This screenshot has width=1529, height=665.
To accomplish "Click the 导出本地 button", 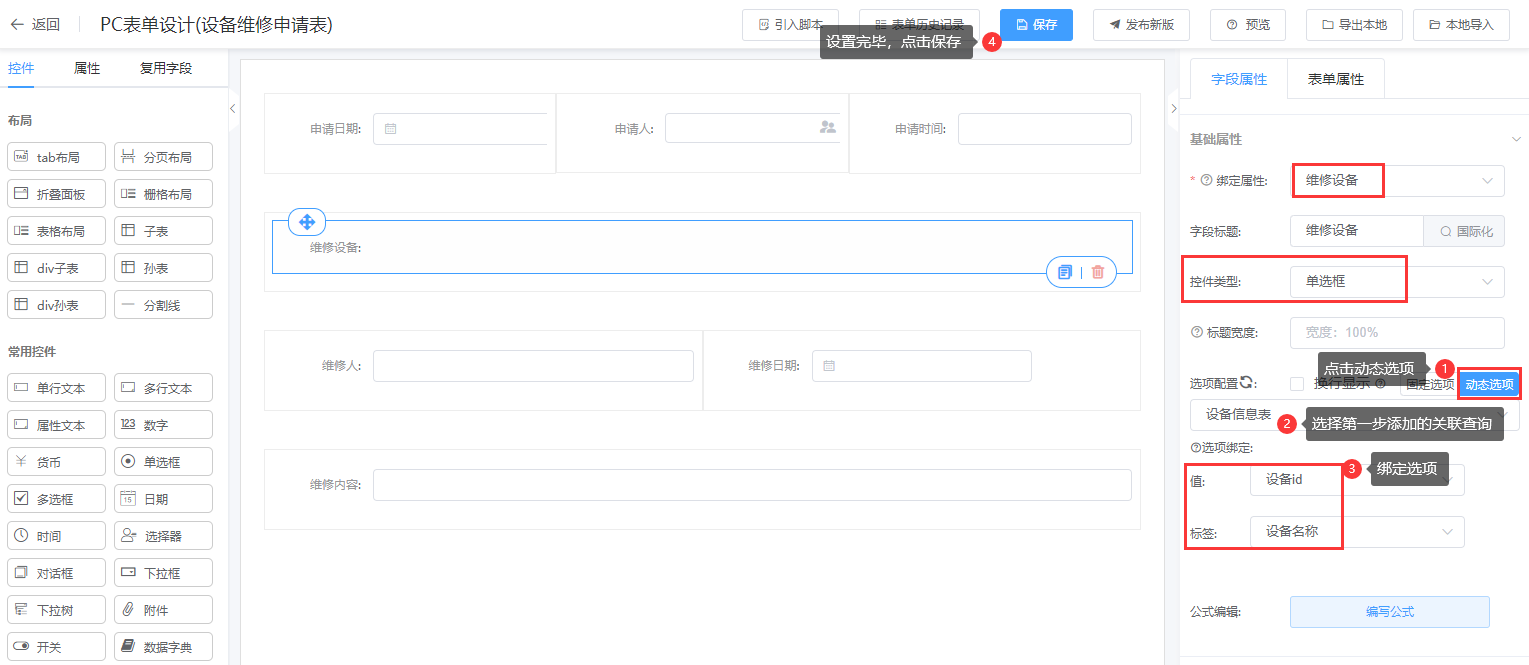I will pyautogui.click(x=1354, y=25).
